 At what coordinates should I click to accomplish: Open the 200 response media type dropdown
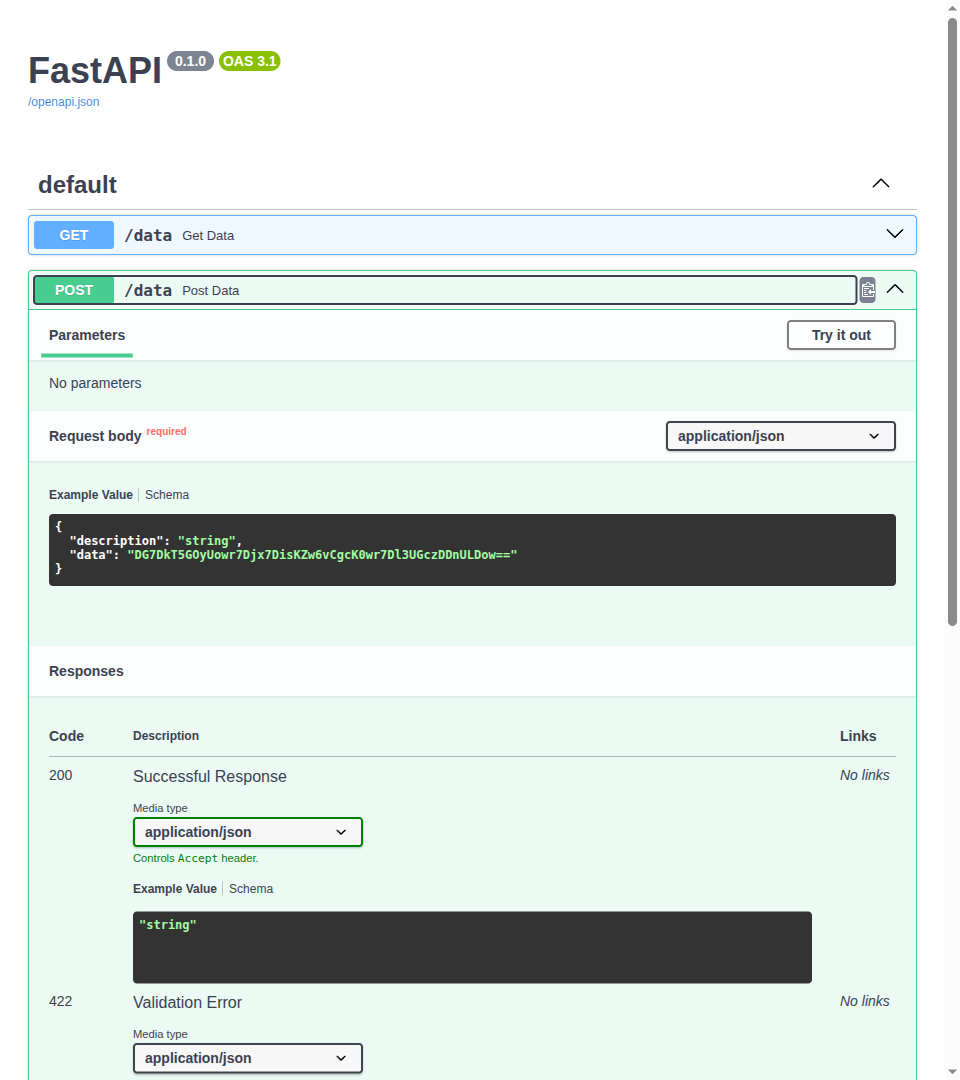point(247,832)
